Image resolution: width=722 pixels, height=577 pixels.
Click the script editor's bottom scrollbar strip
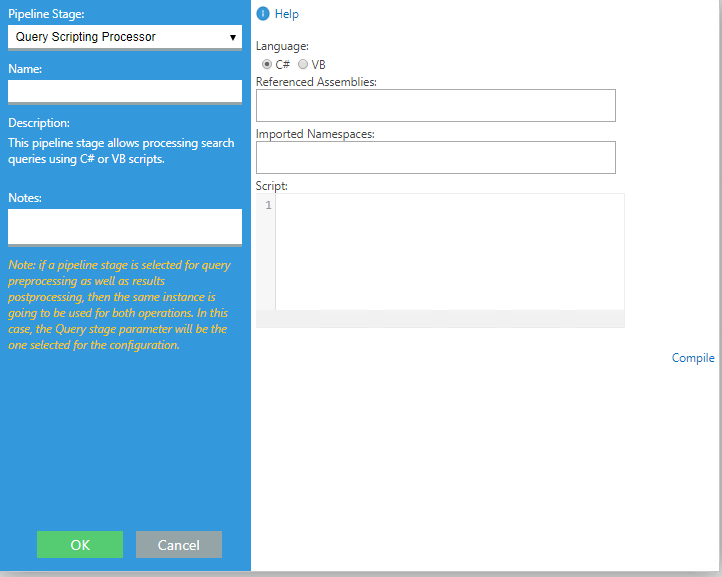[x=440, y=319]
